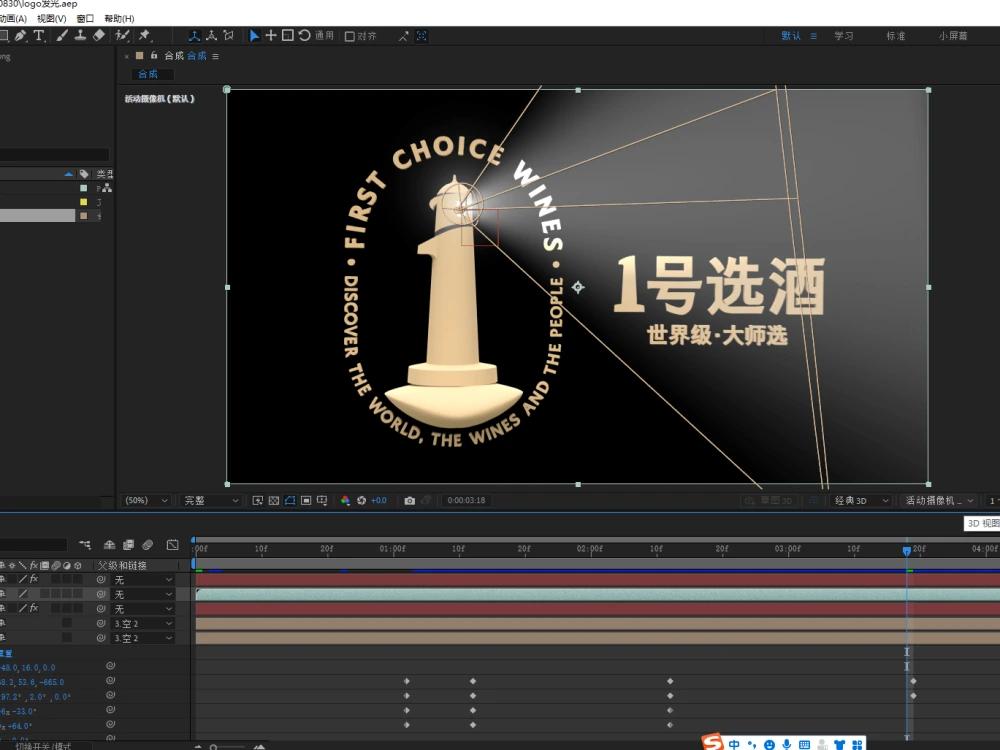Open the IME emoji icon
1000x750 pixels.
point(770,744)
